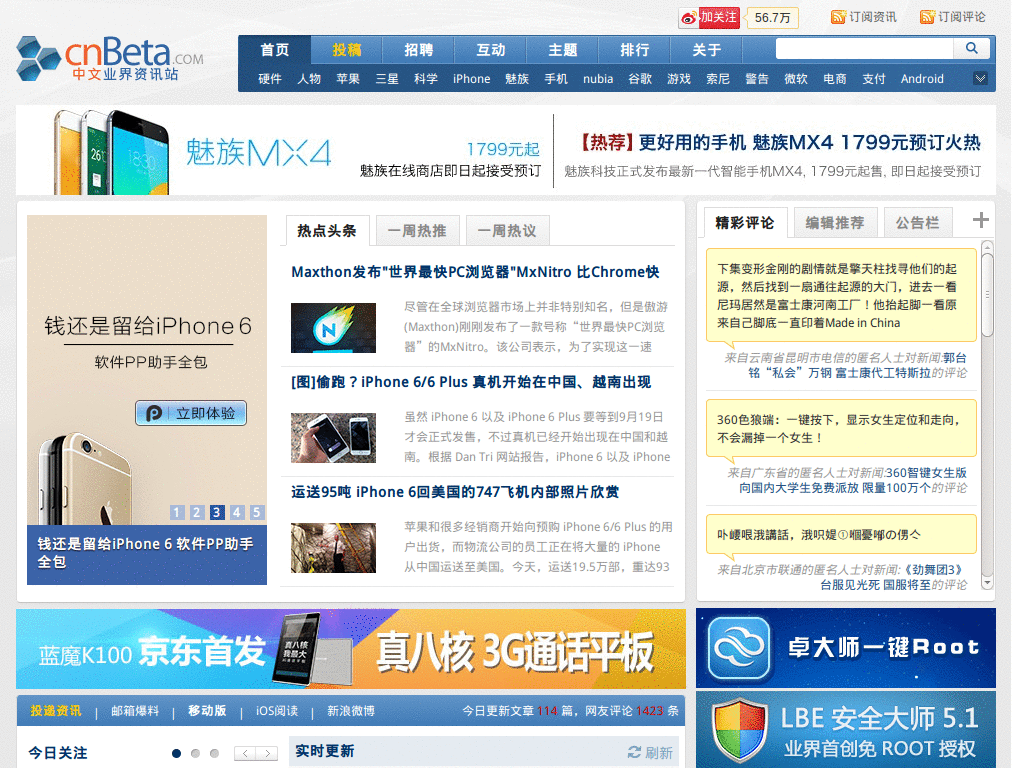Open the Maxthon MxNitro headline
1024x768 pixels.
tap(475, 272)
